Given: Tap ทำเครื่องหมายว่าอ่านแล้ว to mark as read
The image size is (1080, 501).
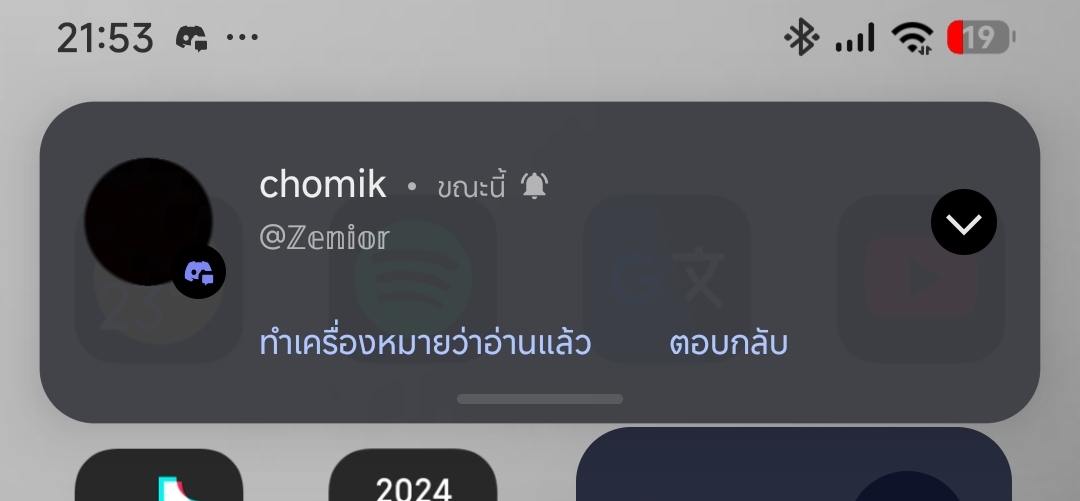Looking at the screenshot, I should pyautogui.click(x=425, y=342).
